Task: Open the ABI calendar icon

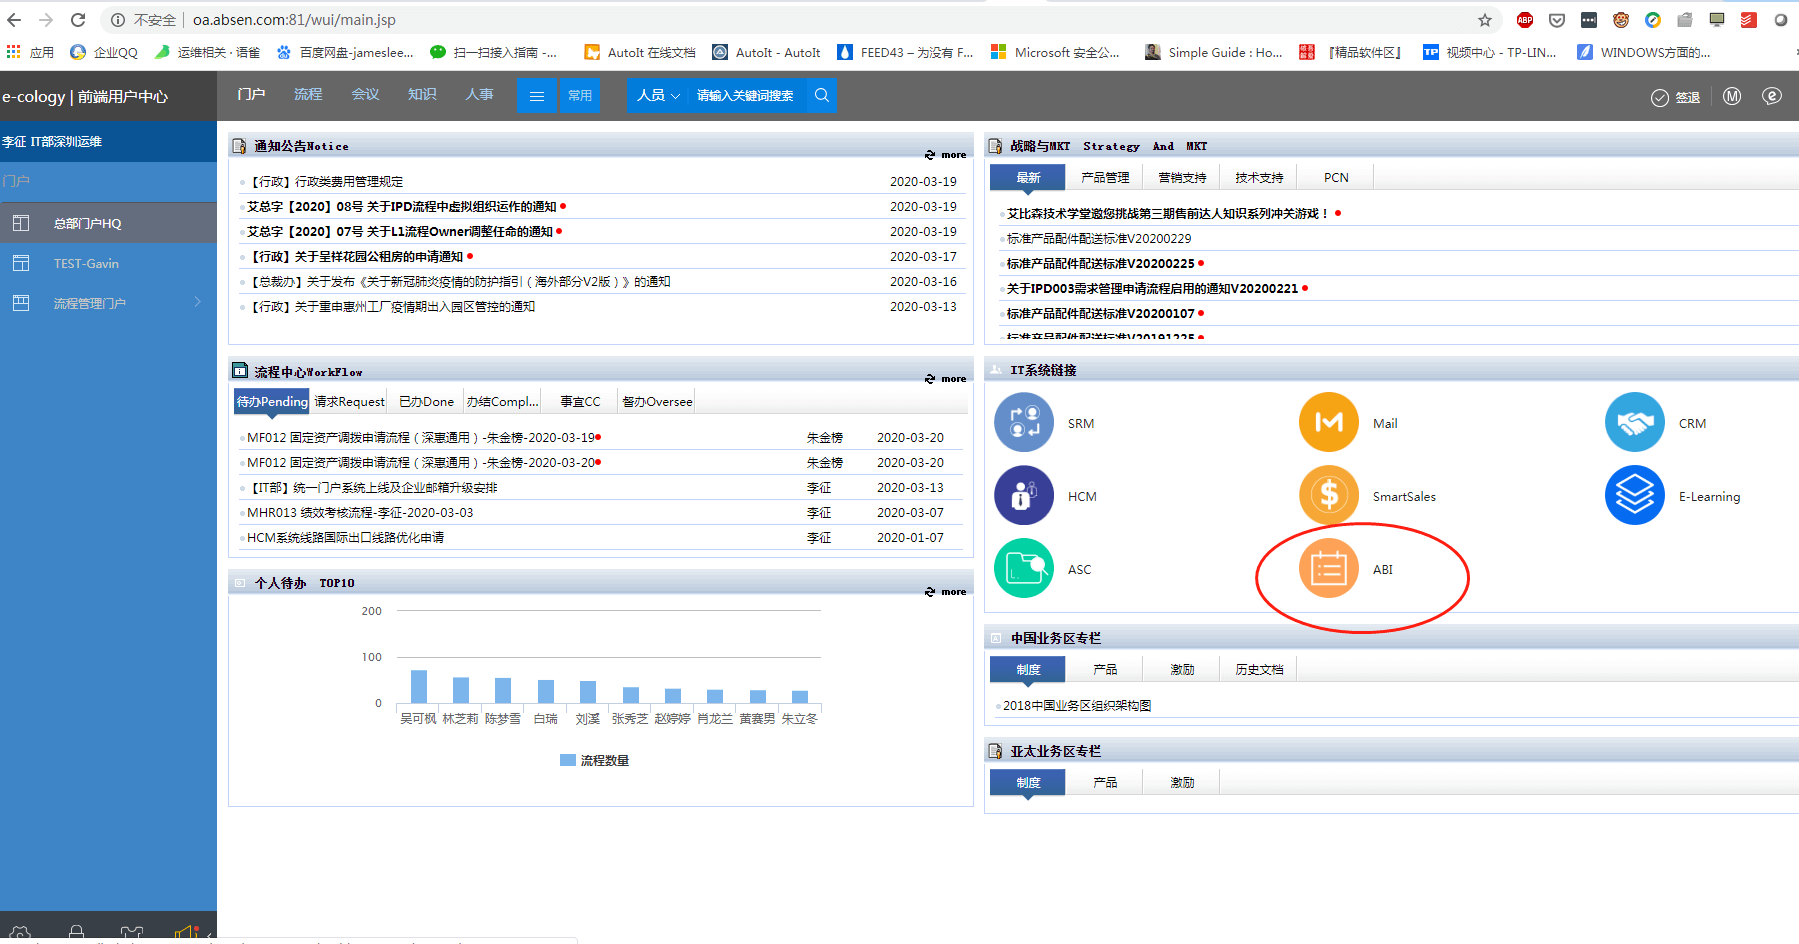Action: click(1328, 568)
